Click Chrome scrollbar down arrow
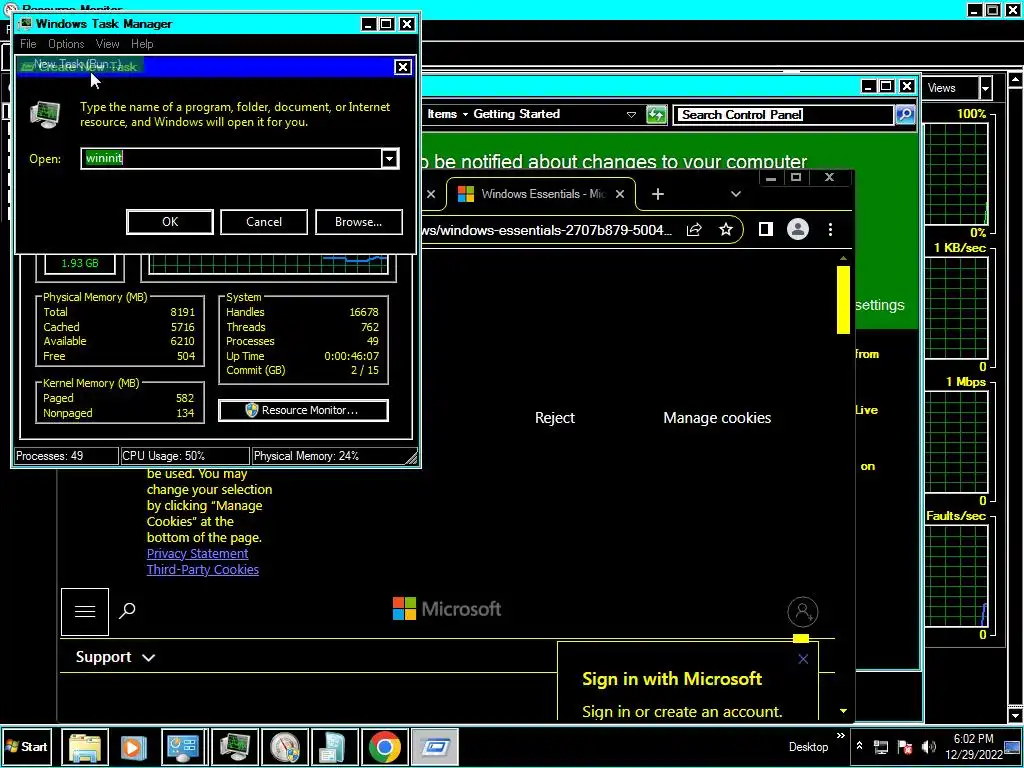This screenshot has height=768, width=1024. (x=843, y=711)
